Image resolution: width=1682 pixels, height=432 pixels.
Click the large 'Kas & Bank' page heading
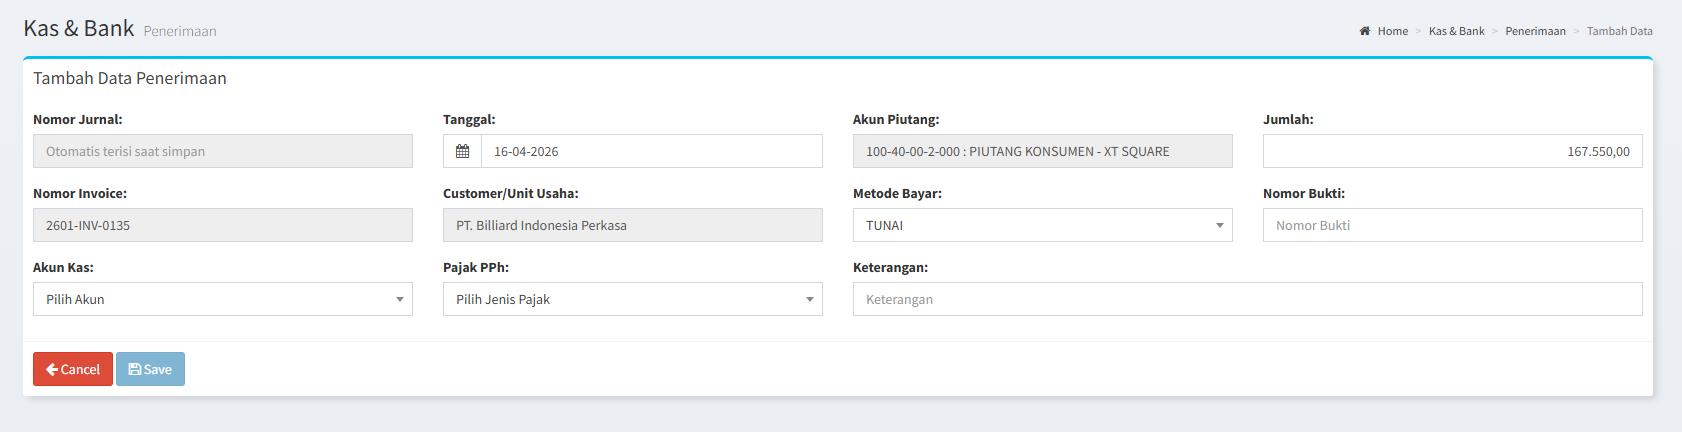[x=79, y=28]
